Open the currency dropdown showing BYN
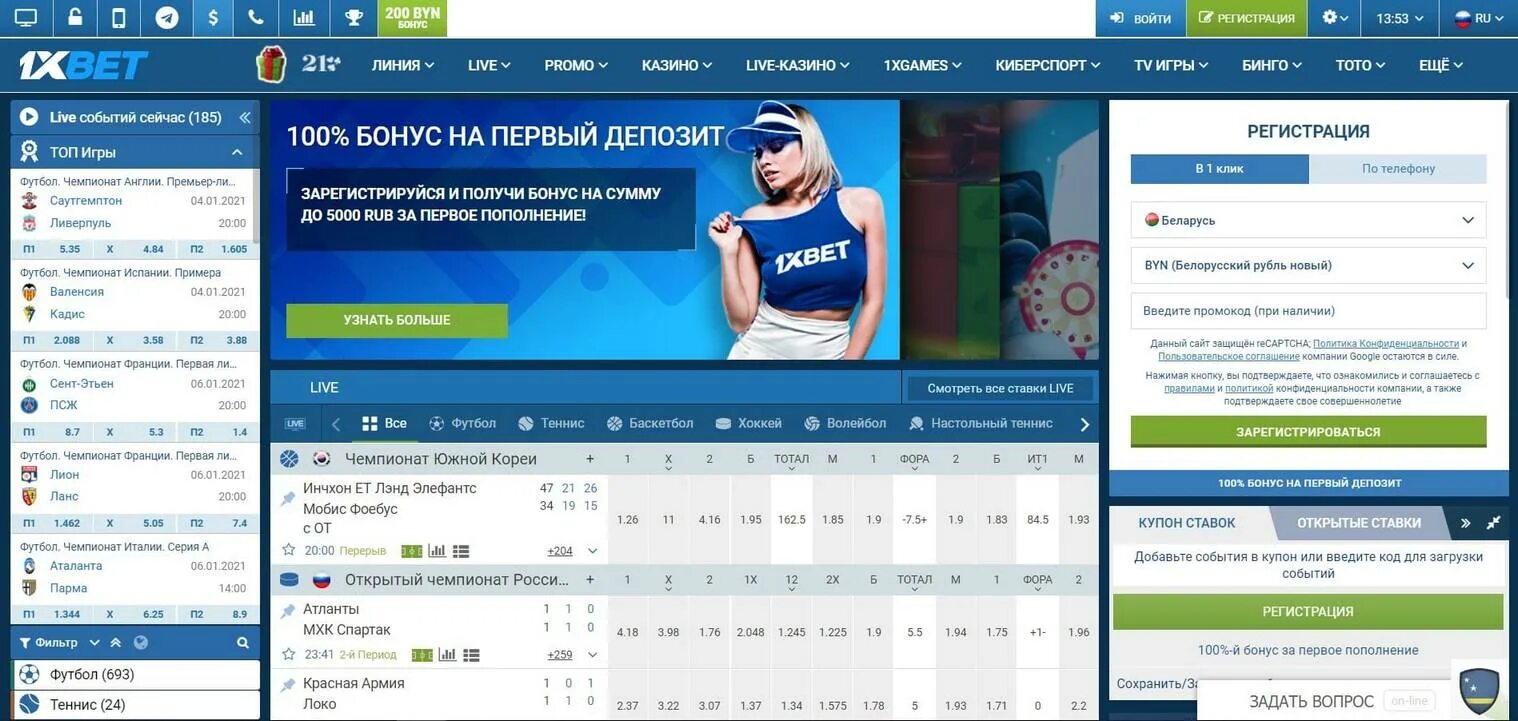 [1308, 265]
